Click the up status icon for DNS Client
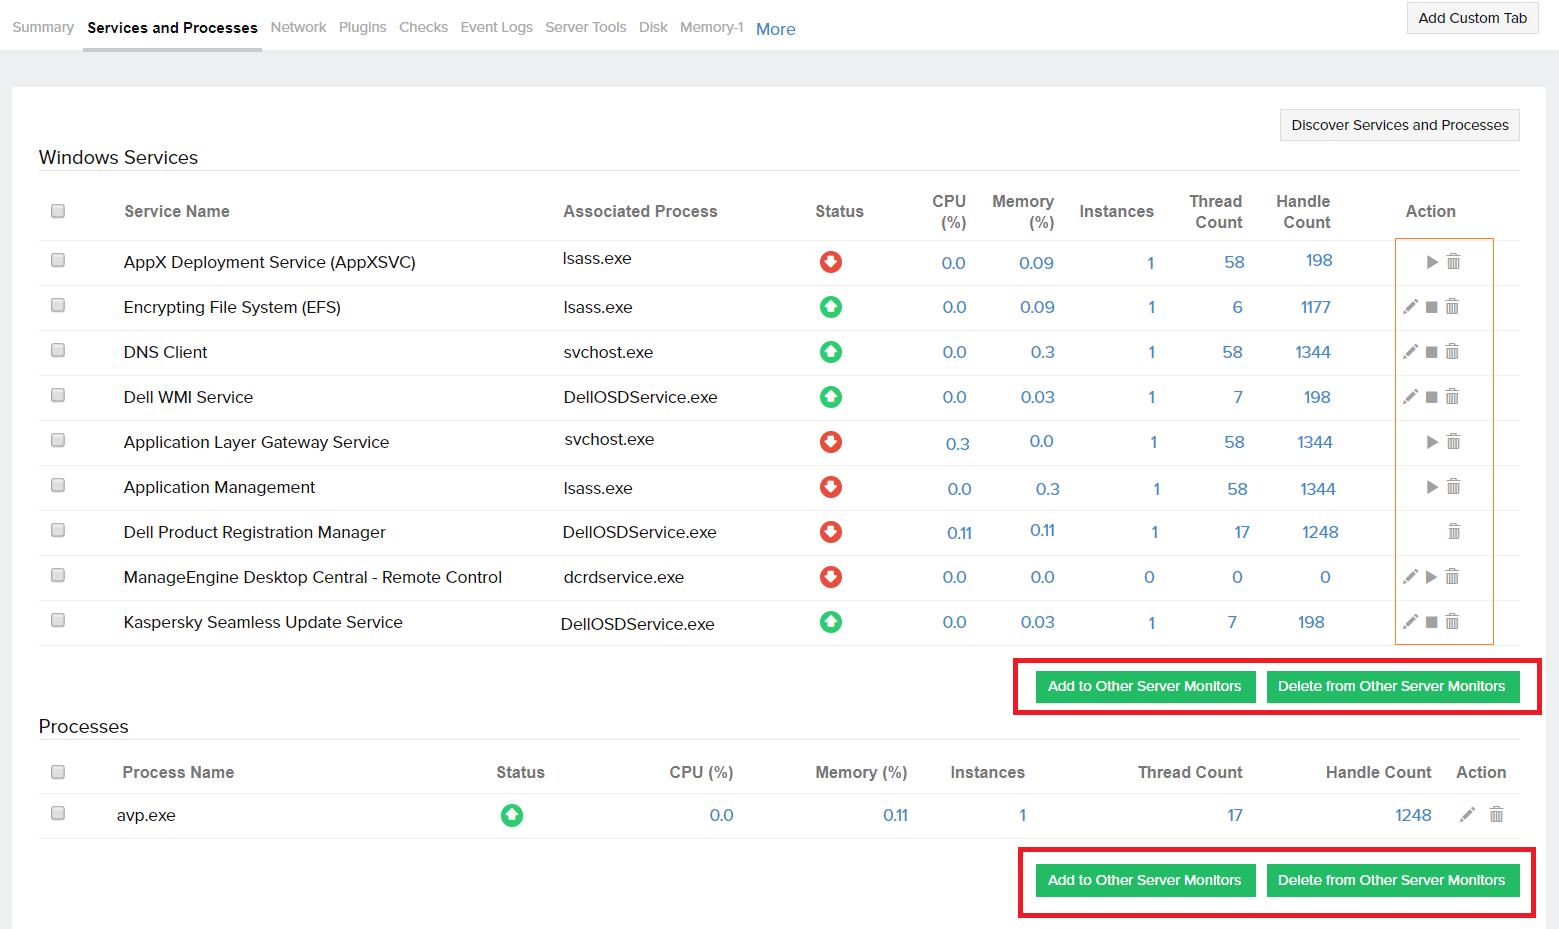Image resolution: width=1559 pixels, height=929 pixels. pos(831,352)
